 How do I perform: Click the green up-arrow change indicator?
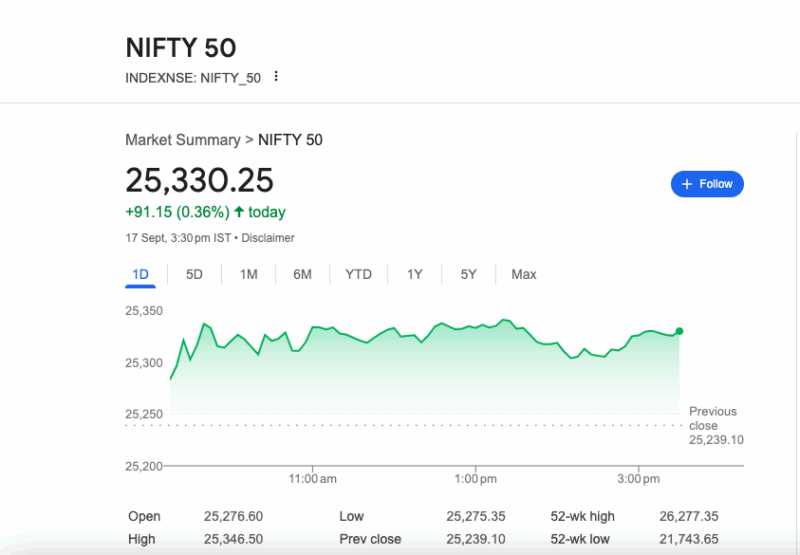click(239, 212)
